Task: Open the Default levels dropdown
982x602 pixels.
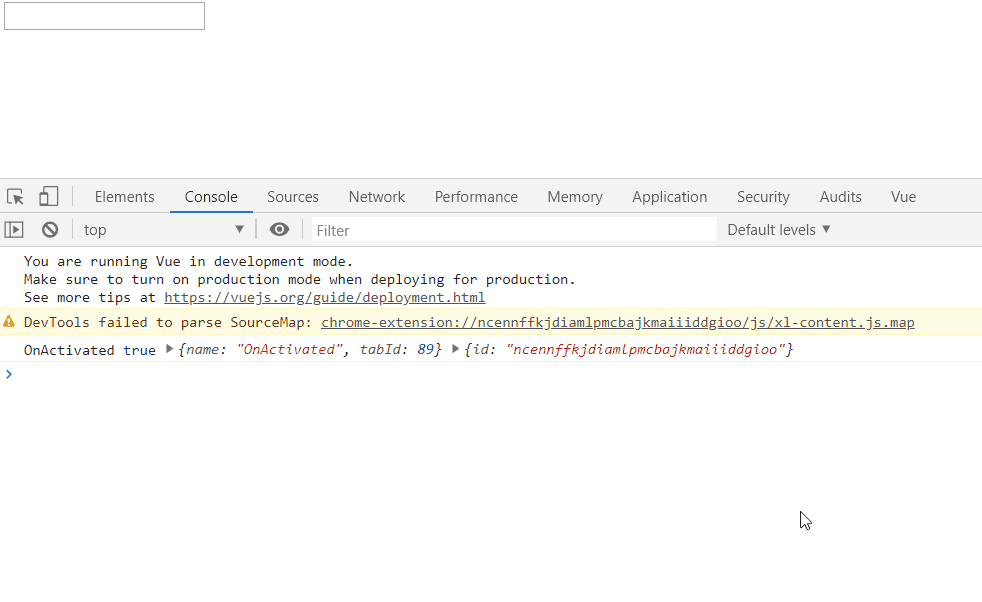Action: pos(779,230)
